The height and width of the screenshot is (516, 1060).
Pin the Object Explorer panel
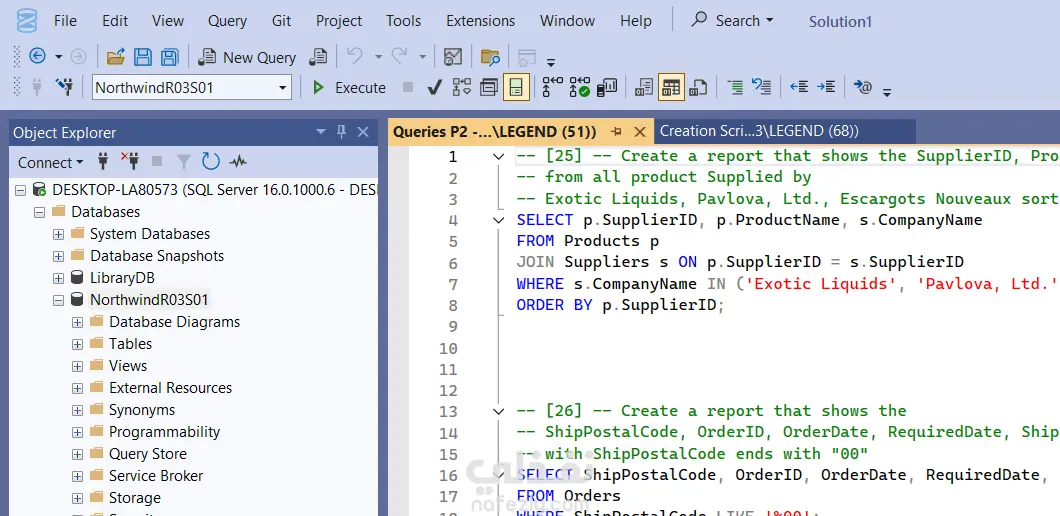pyautogui.click(x=341, y=132)
